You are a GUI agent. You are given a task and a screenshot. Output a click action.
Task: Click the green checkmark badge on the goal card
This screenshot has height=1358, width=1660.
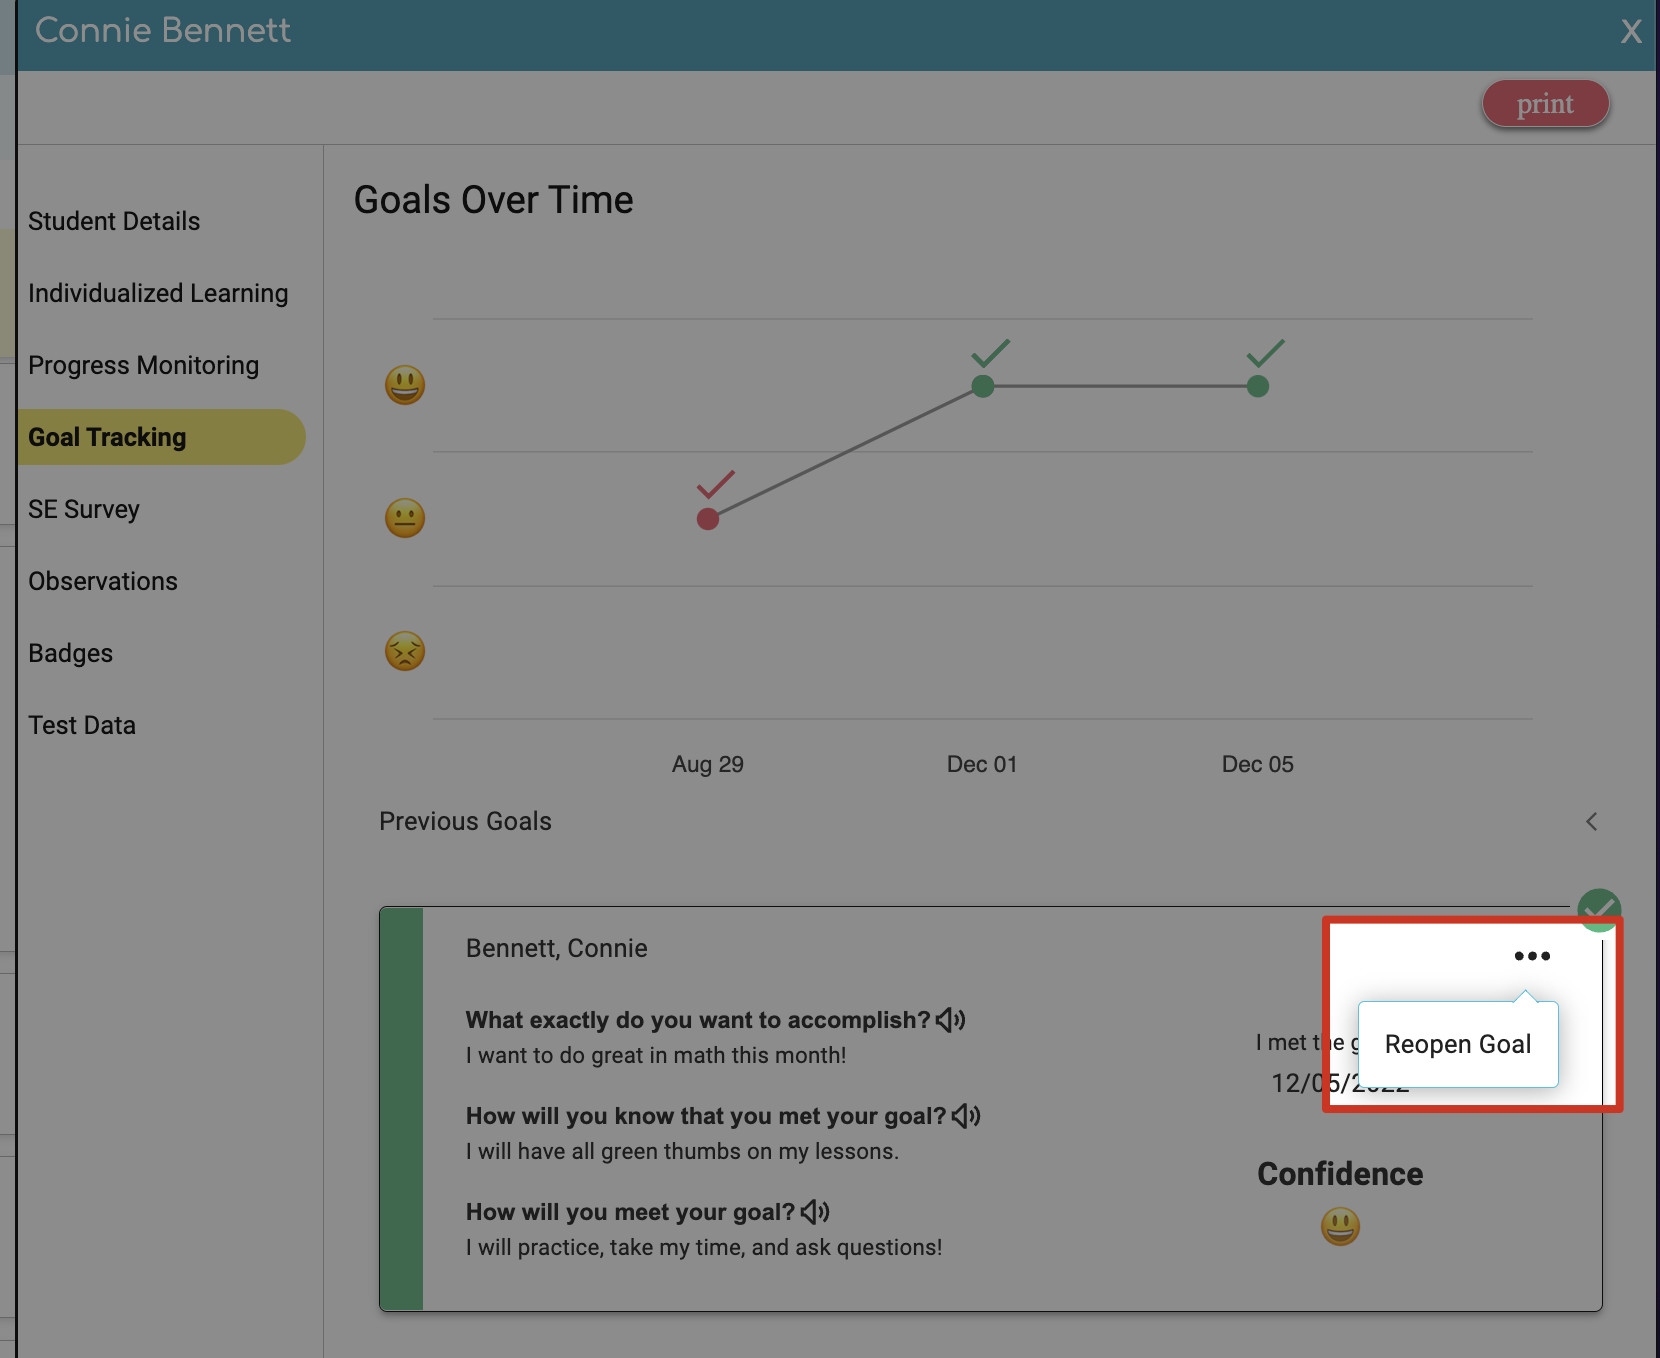pos(1599,909)
